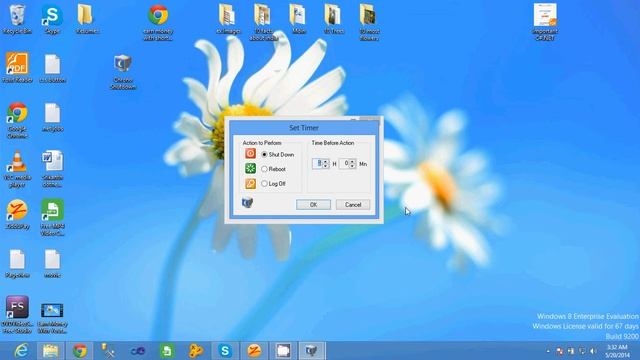Increase minutes with the up arrow
640x360 pixels.
pos(352,161)
